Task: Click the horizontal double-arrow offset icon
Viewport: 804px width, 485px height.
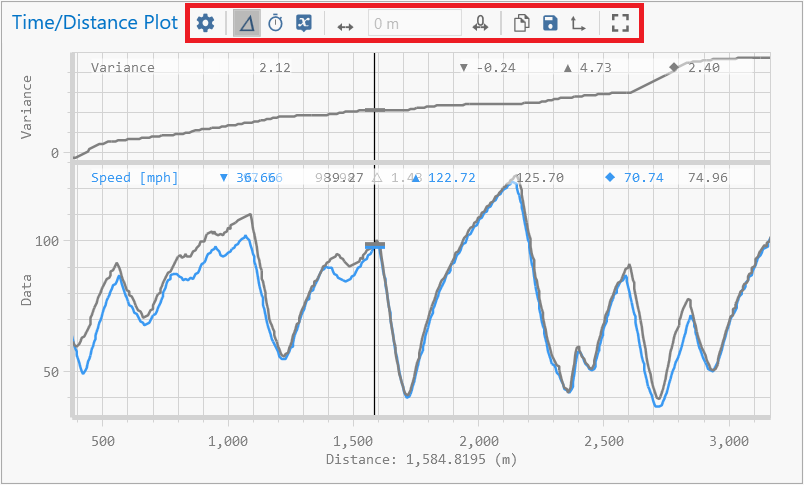Action: (345, 24)
